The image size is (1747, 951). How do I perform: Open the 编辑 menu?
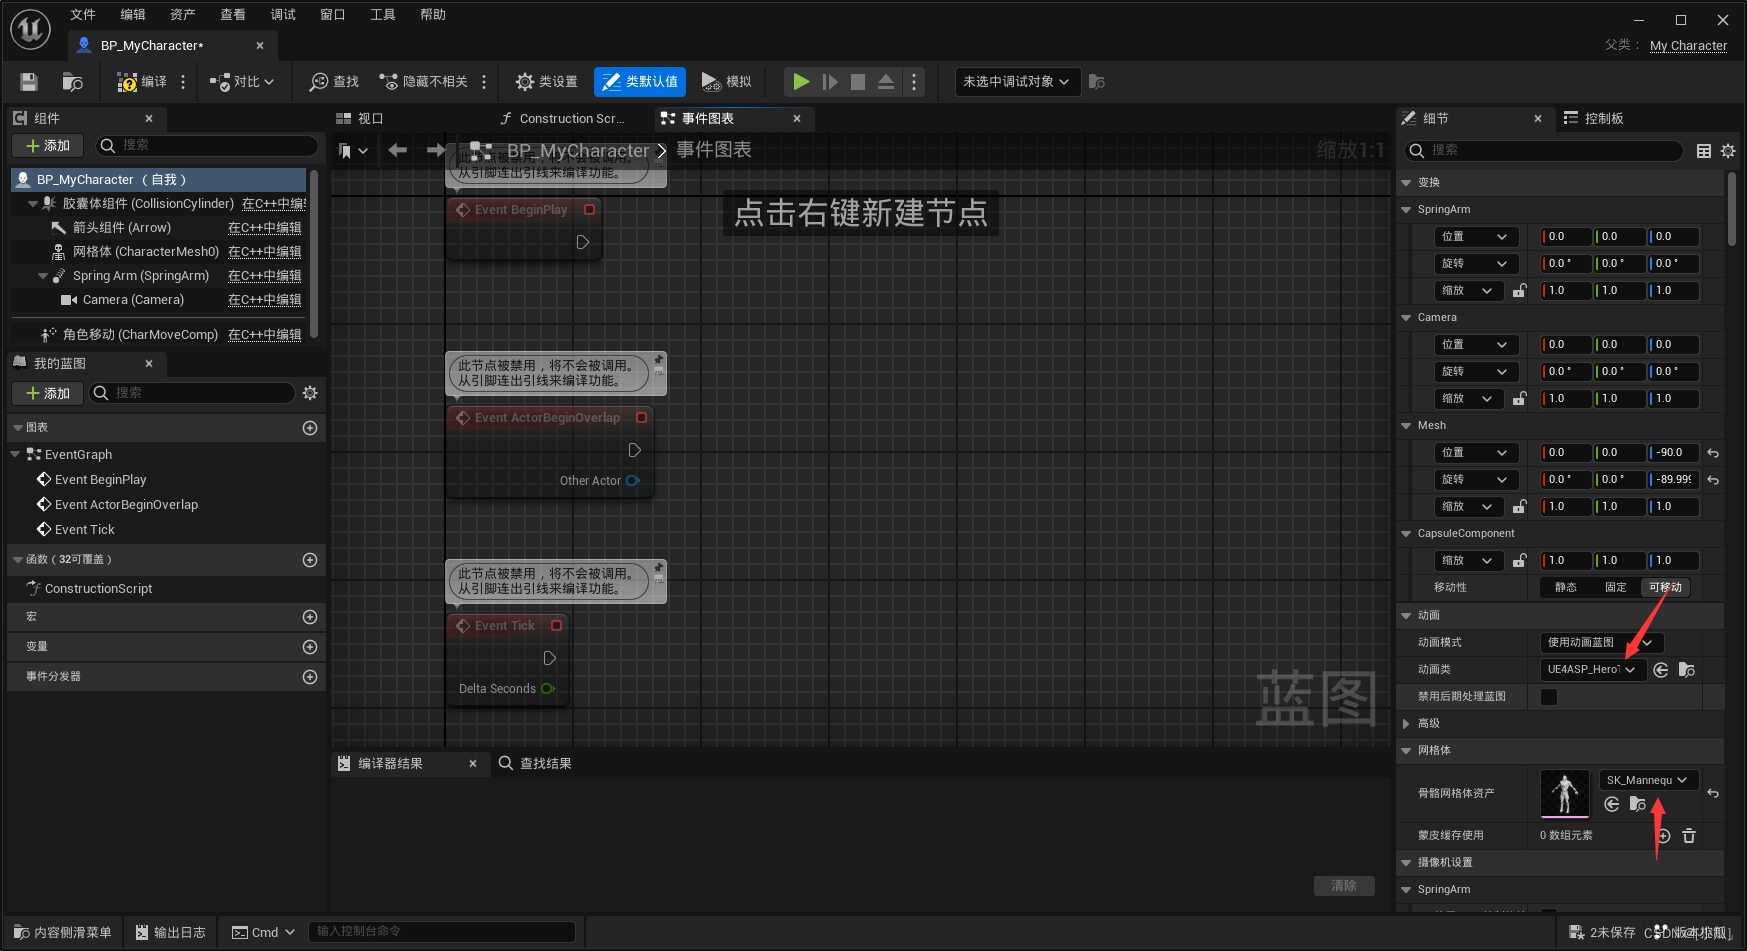click(x=133, y=14)
